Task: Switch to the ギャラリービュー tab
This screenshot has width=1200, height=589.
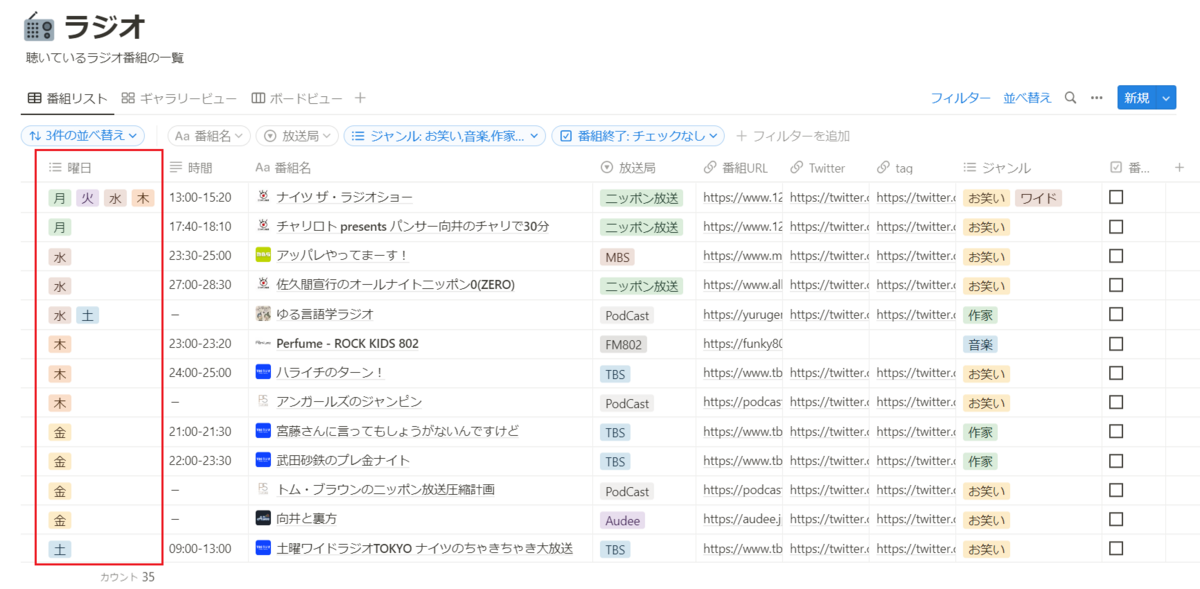Action: 179,98
